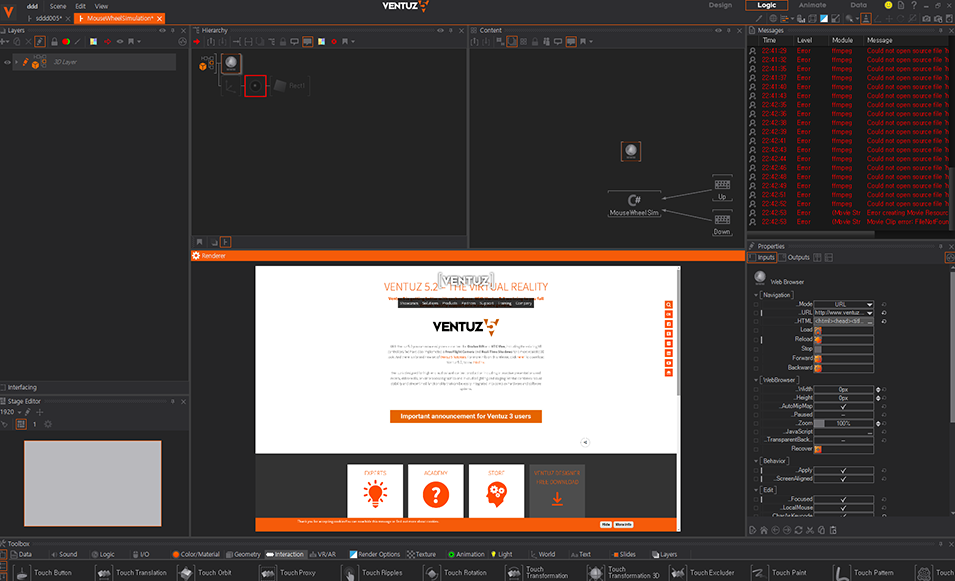Click the Important announcement for Ventuz 3 button
This screenshot has height=581, width=955.
point(465,416)
